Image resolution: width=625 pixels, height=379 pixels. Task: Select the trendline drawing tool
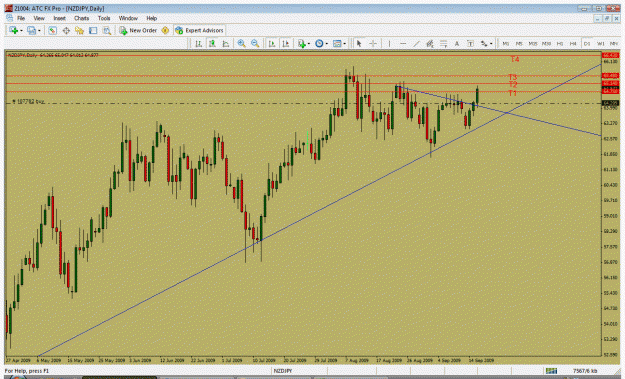416,43
